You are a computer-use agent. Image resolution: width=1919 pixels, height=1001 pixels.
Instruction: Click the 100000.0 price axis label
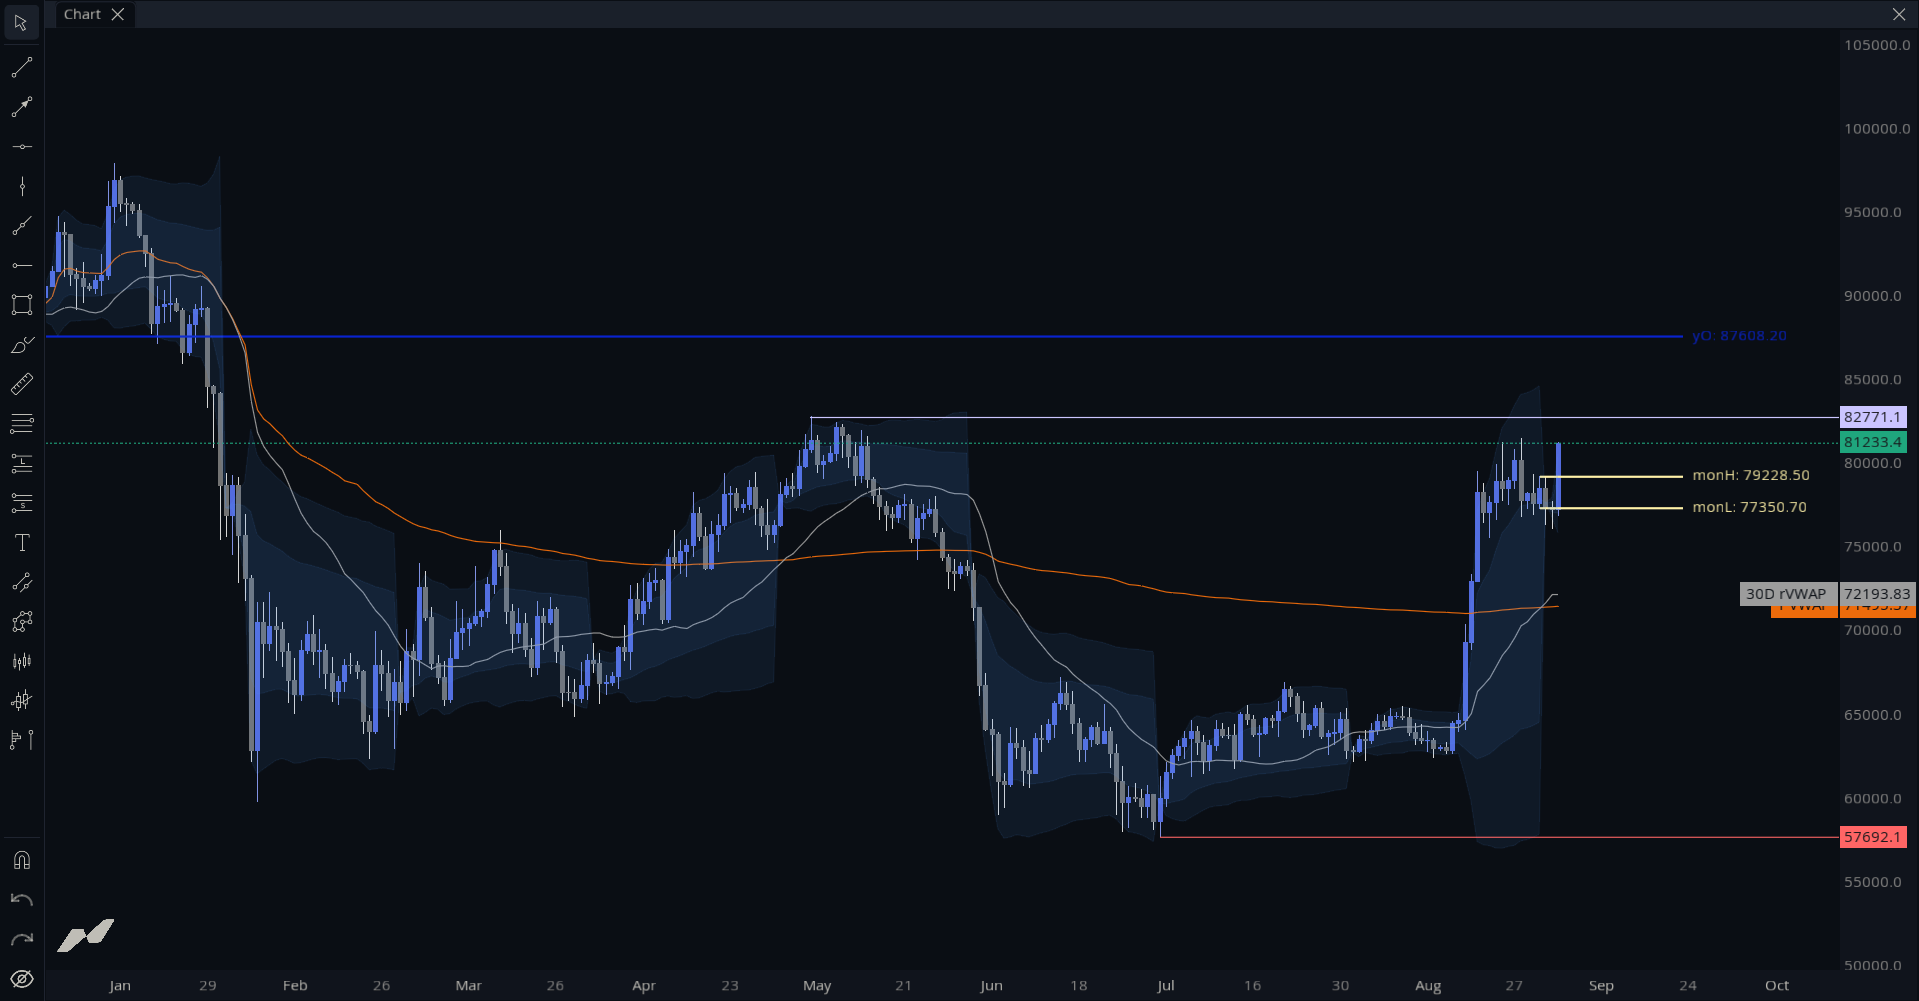1877,129
